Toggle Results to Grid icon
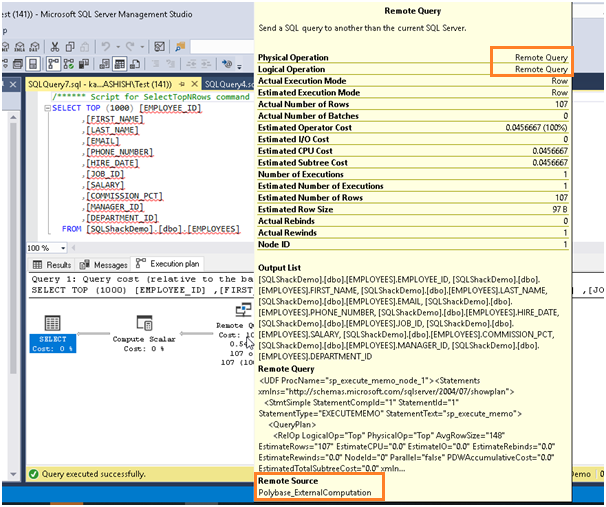606x507 pixels. coord(119,64)
